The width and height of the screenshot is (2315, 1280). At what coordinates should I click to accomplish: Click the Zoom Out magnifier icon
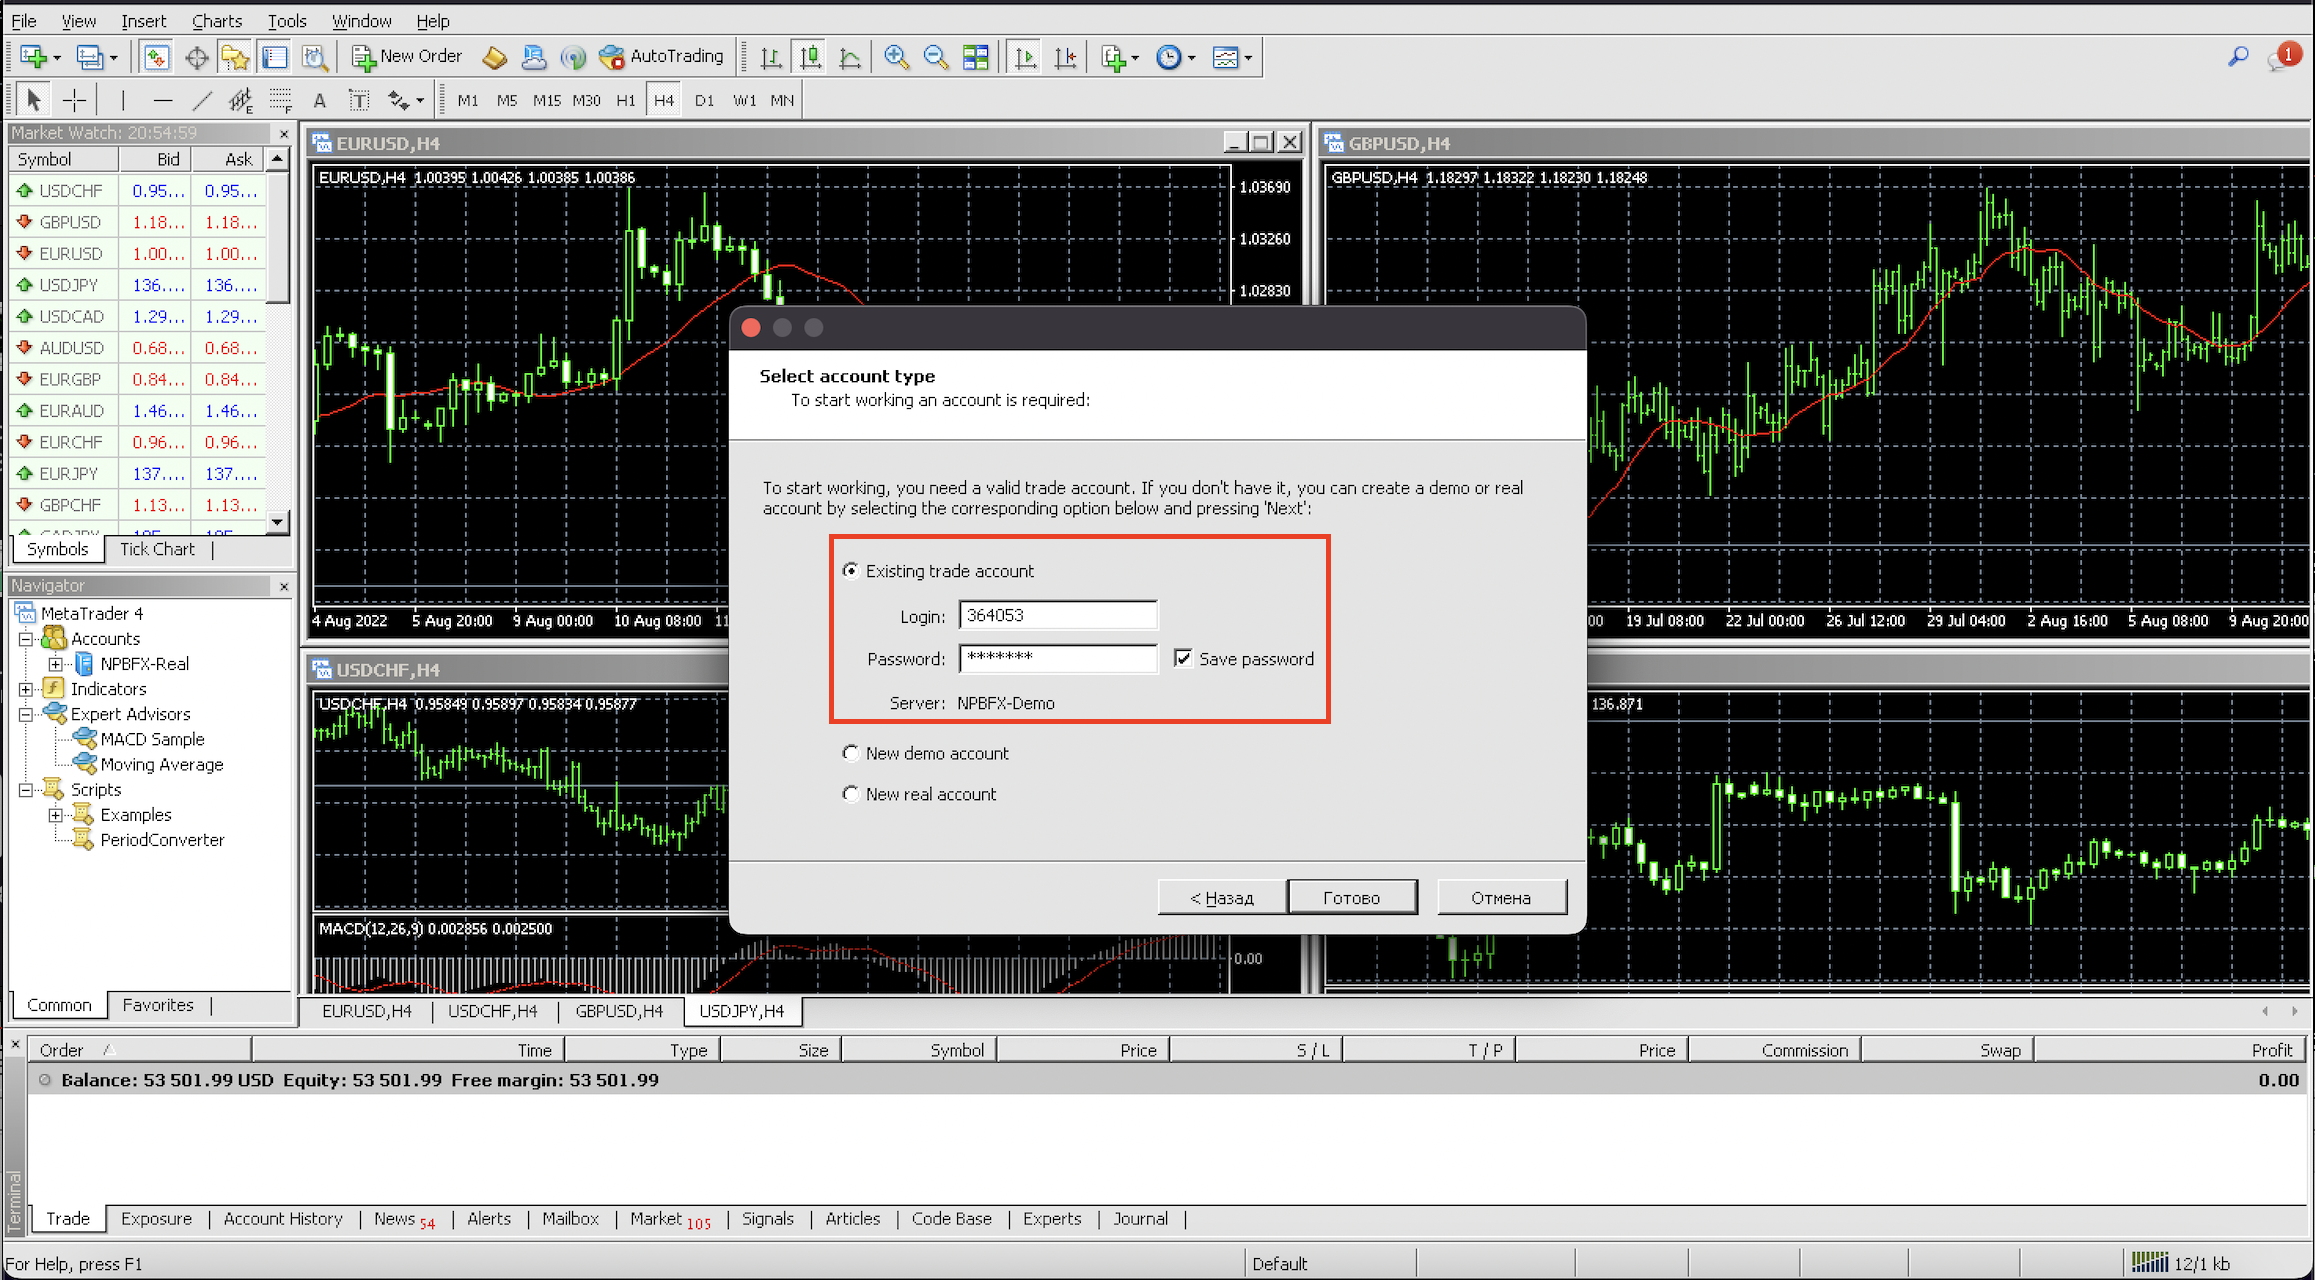(x=935, y=57)
